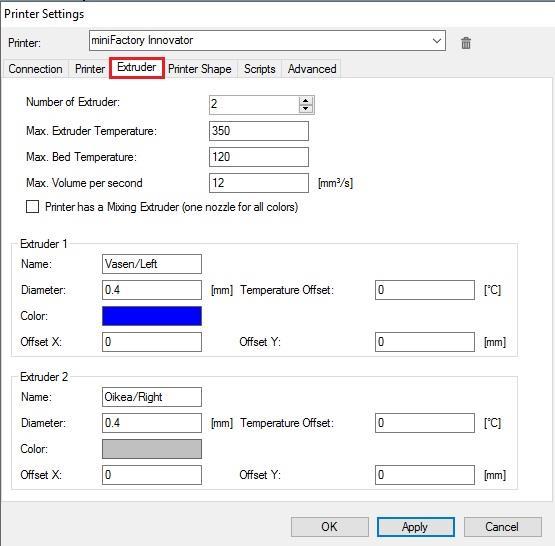Open the Printer Shape tab
This screenshot has height=546, width=555.
click(200, 69)
